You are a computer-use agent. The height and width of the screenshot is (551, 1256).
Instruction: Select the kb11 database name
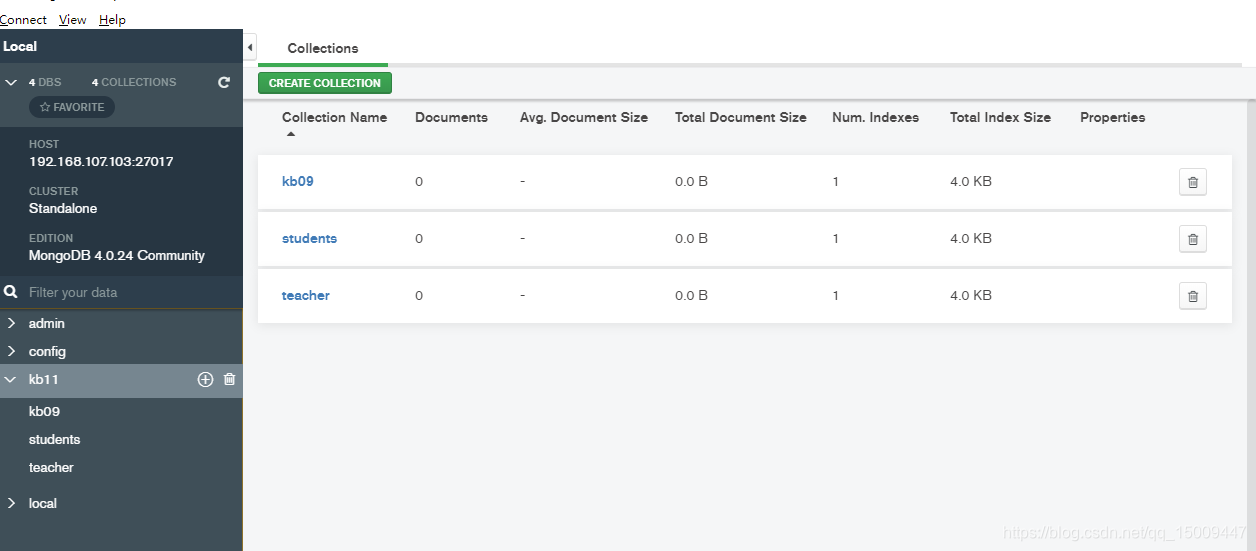click(x=43, y=379)
